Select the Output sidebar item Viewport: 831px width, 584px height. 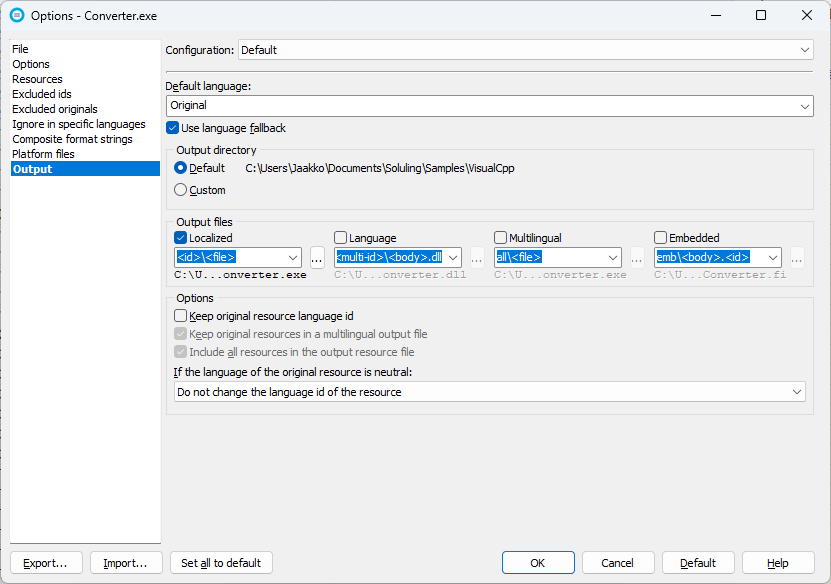85,169
